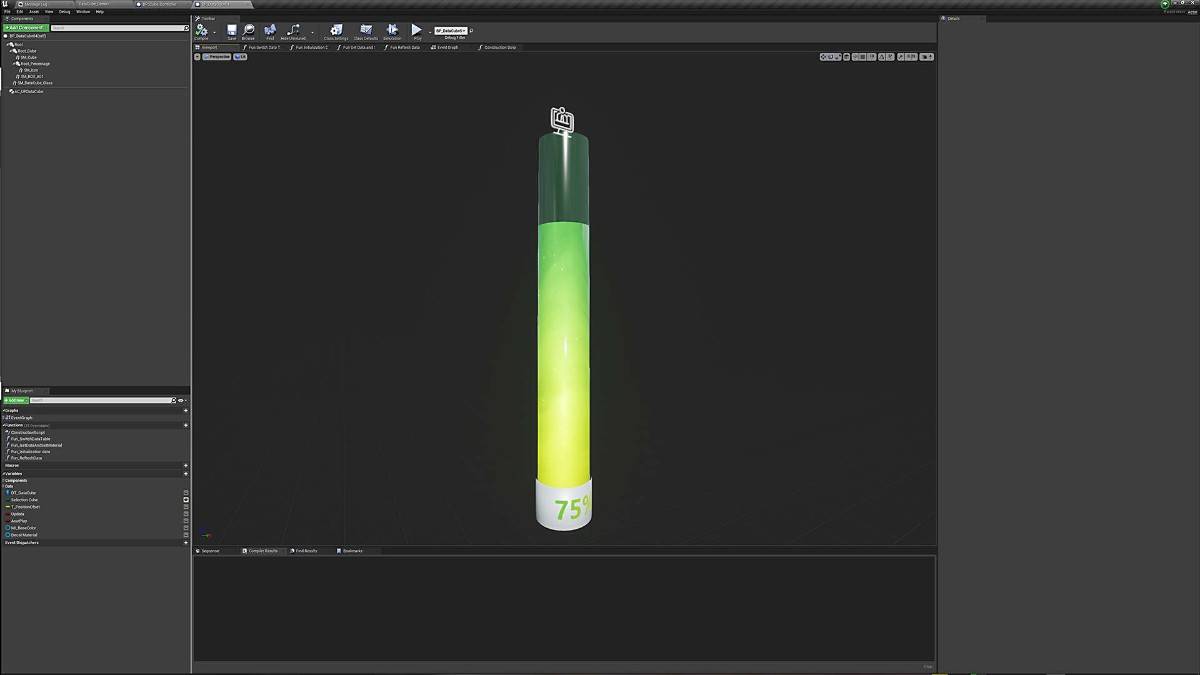Click search icon in My Blueprint search box
The image size is (1200, 675).
click(x=174, y=400)
